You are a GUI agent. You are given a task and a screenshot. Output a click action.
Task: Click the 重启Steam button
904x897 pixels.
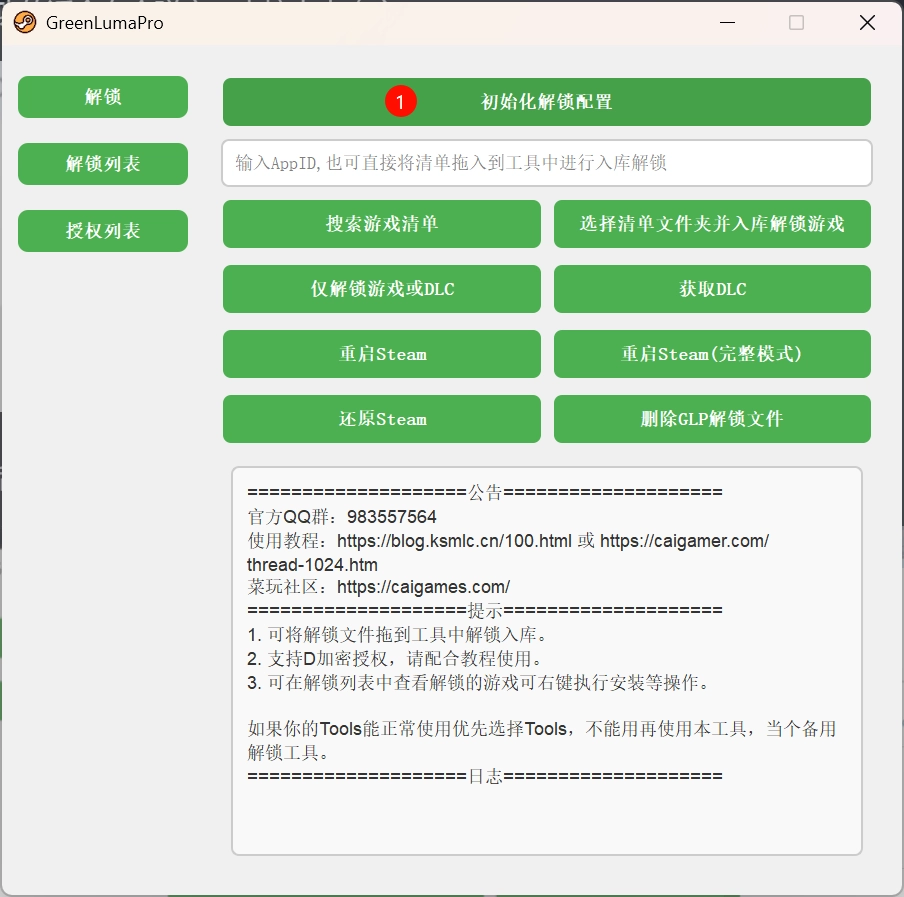tap(382, 354)
